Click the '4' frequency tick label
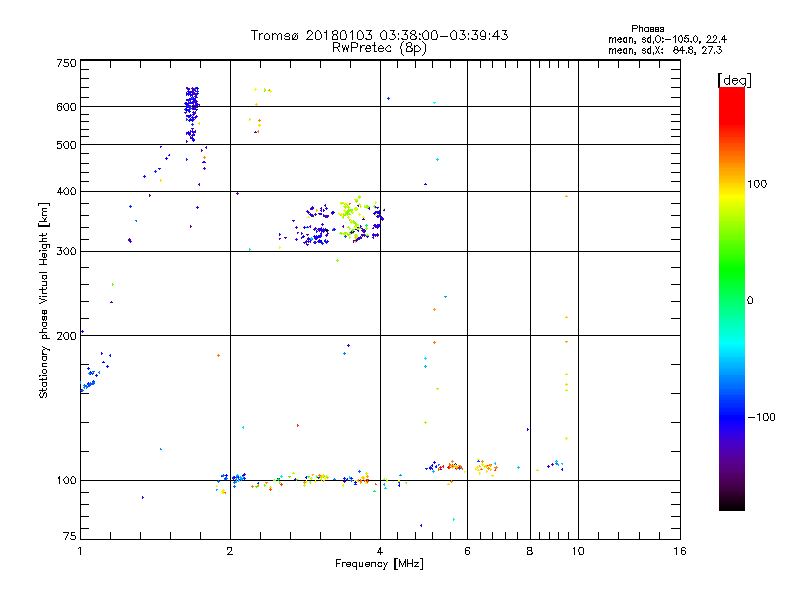This screenshot has height=600, width=800. (x=380, y=551)
